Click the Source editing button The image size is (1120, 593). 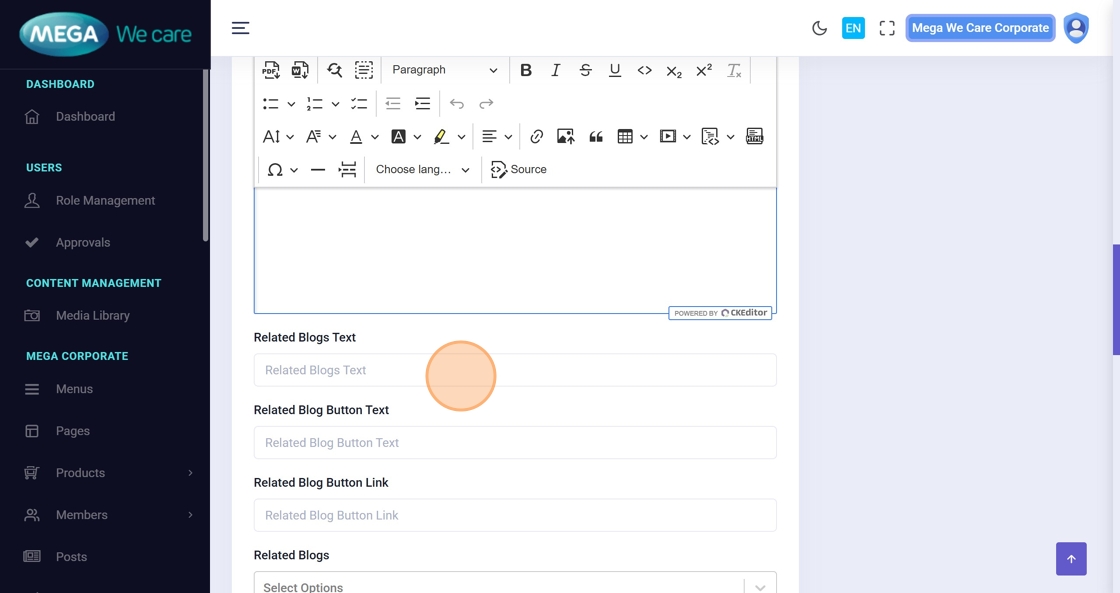tap(519, 170)
